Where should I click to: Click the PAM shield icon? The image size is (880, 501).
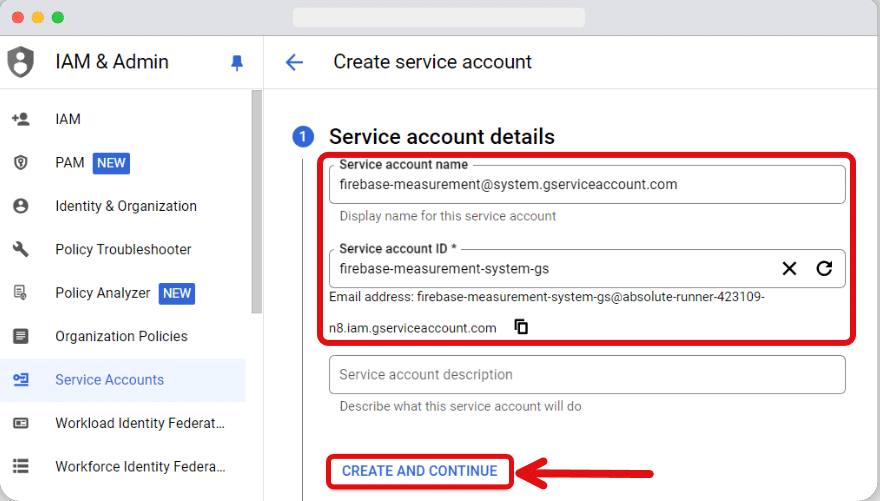[21, 163]
